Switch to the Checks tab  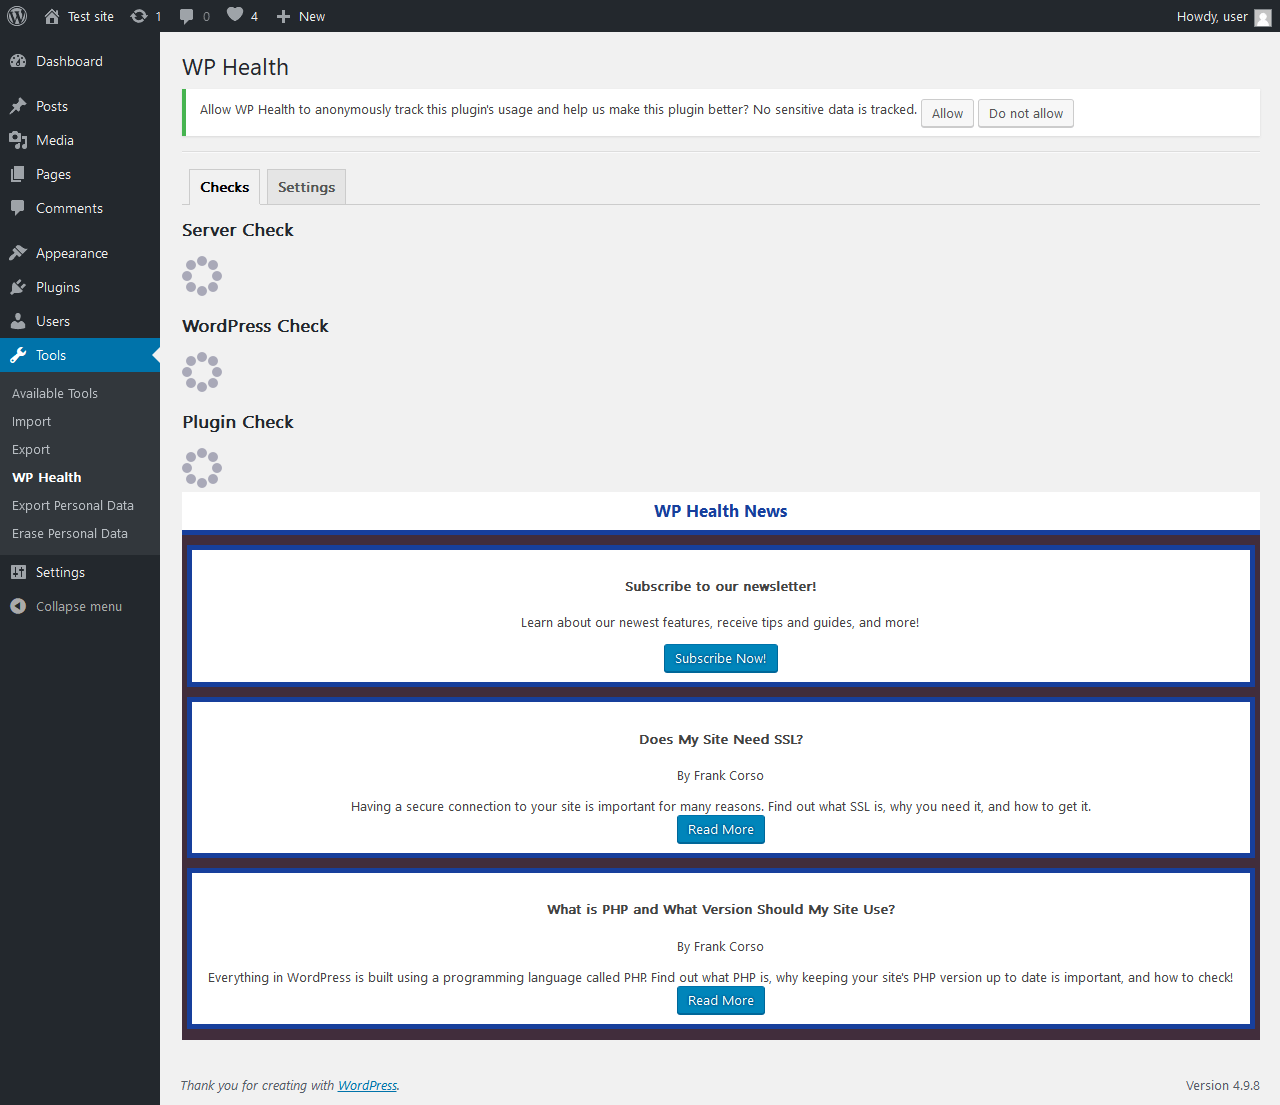tap(225, 187)
